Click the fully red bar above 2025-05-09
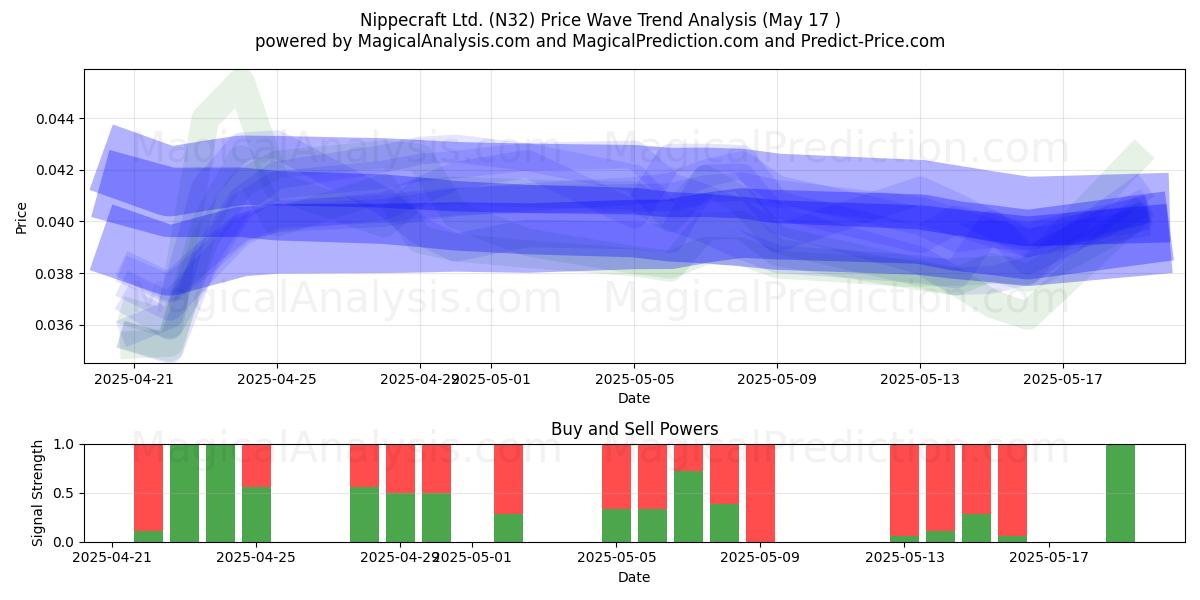 click(x=760, y=493)
